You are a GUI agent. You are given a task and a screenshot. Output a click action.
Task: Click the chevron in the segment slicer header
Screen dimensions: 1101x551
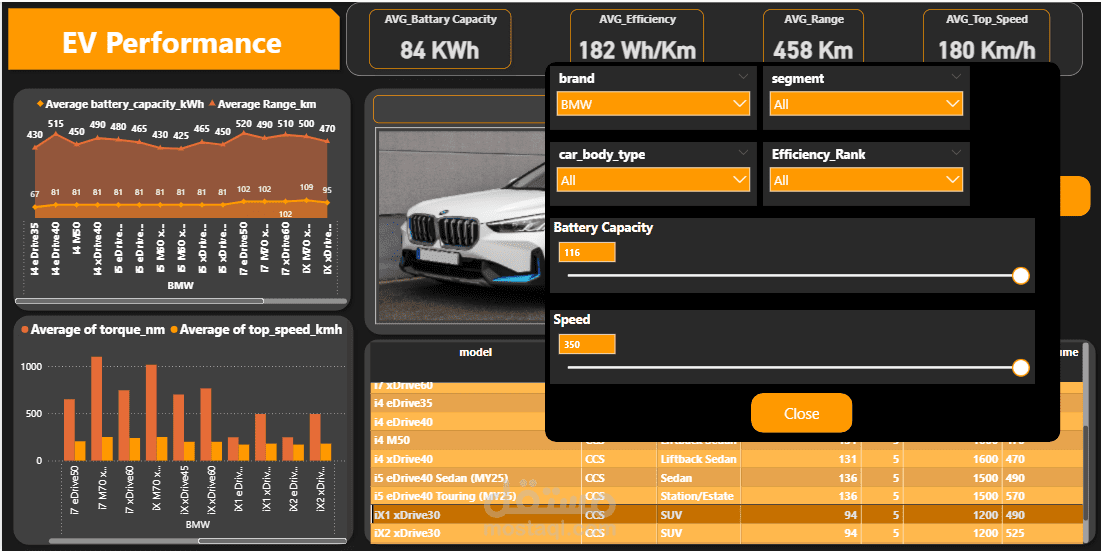pos(956,76)
